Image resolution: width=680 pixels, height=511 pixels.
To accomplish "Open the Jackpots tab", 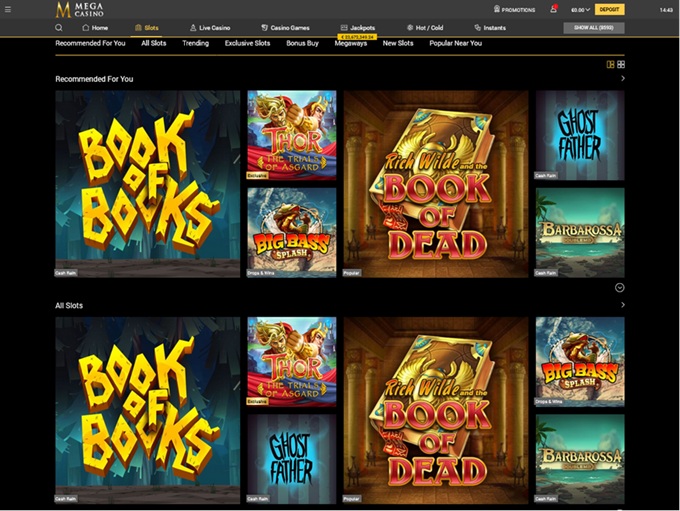I will click(357, 28).
